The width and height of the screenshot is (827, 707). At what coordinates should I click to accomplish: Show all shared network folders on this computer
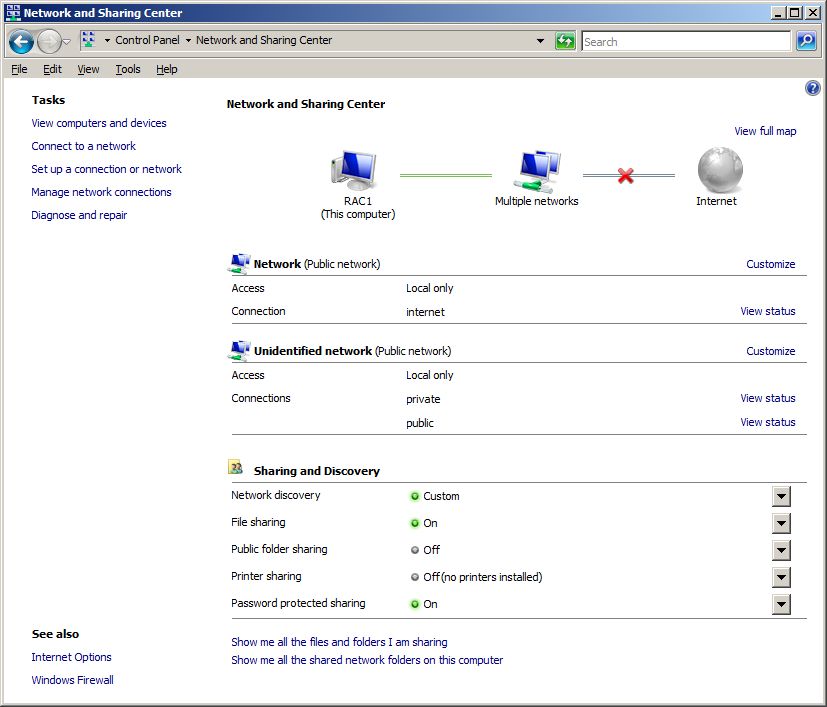367,660
